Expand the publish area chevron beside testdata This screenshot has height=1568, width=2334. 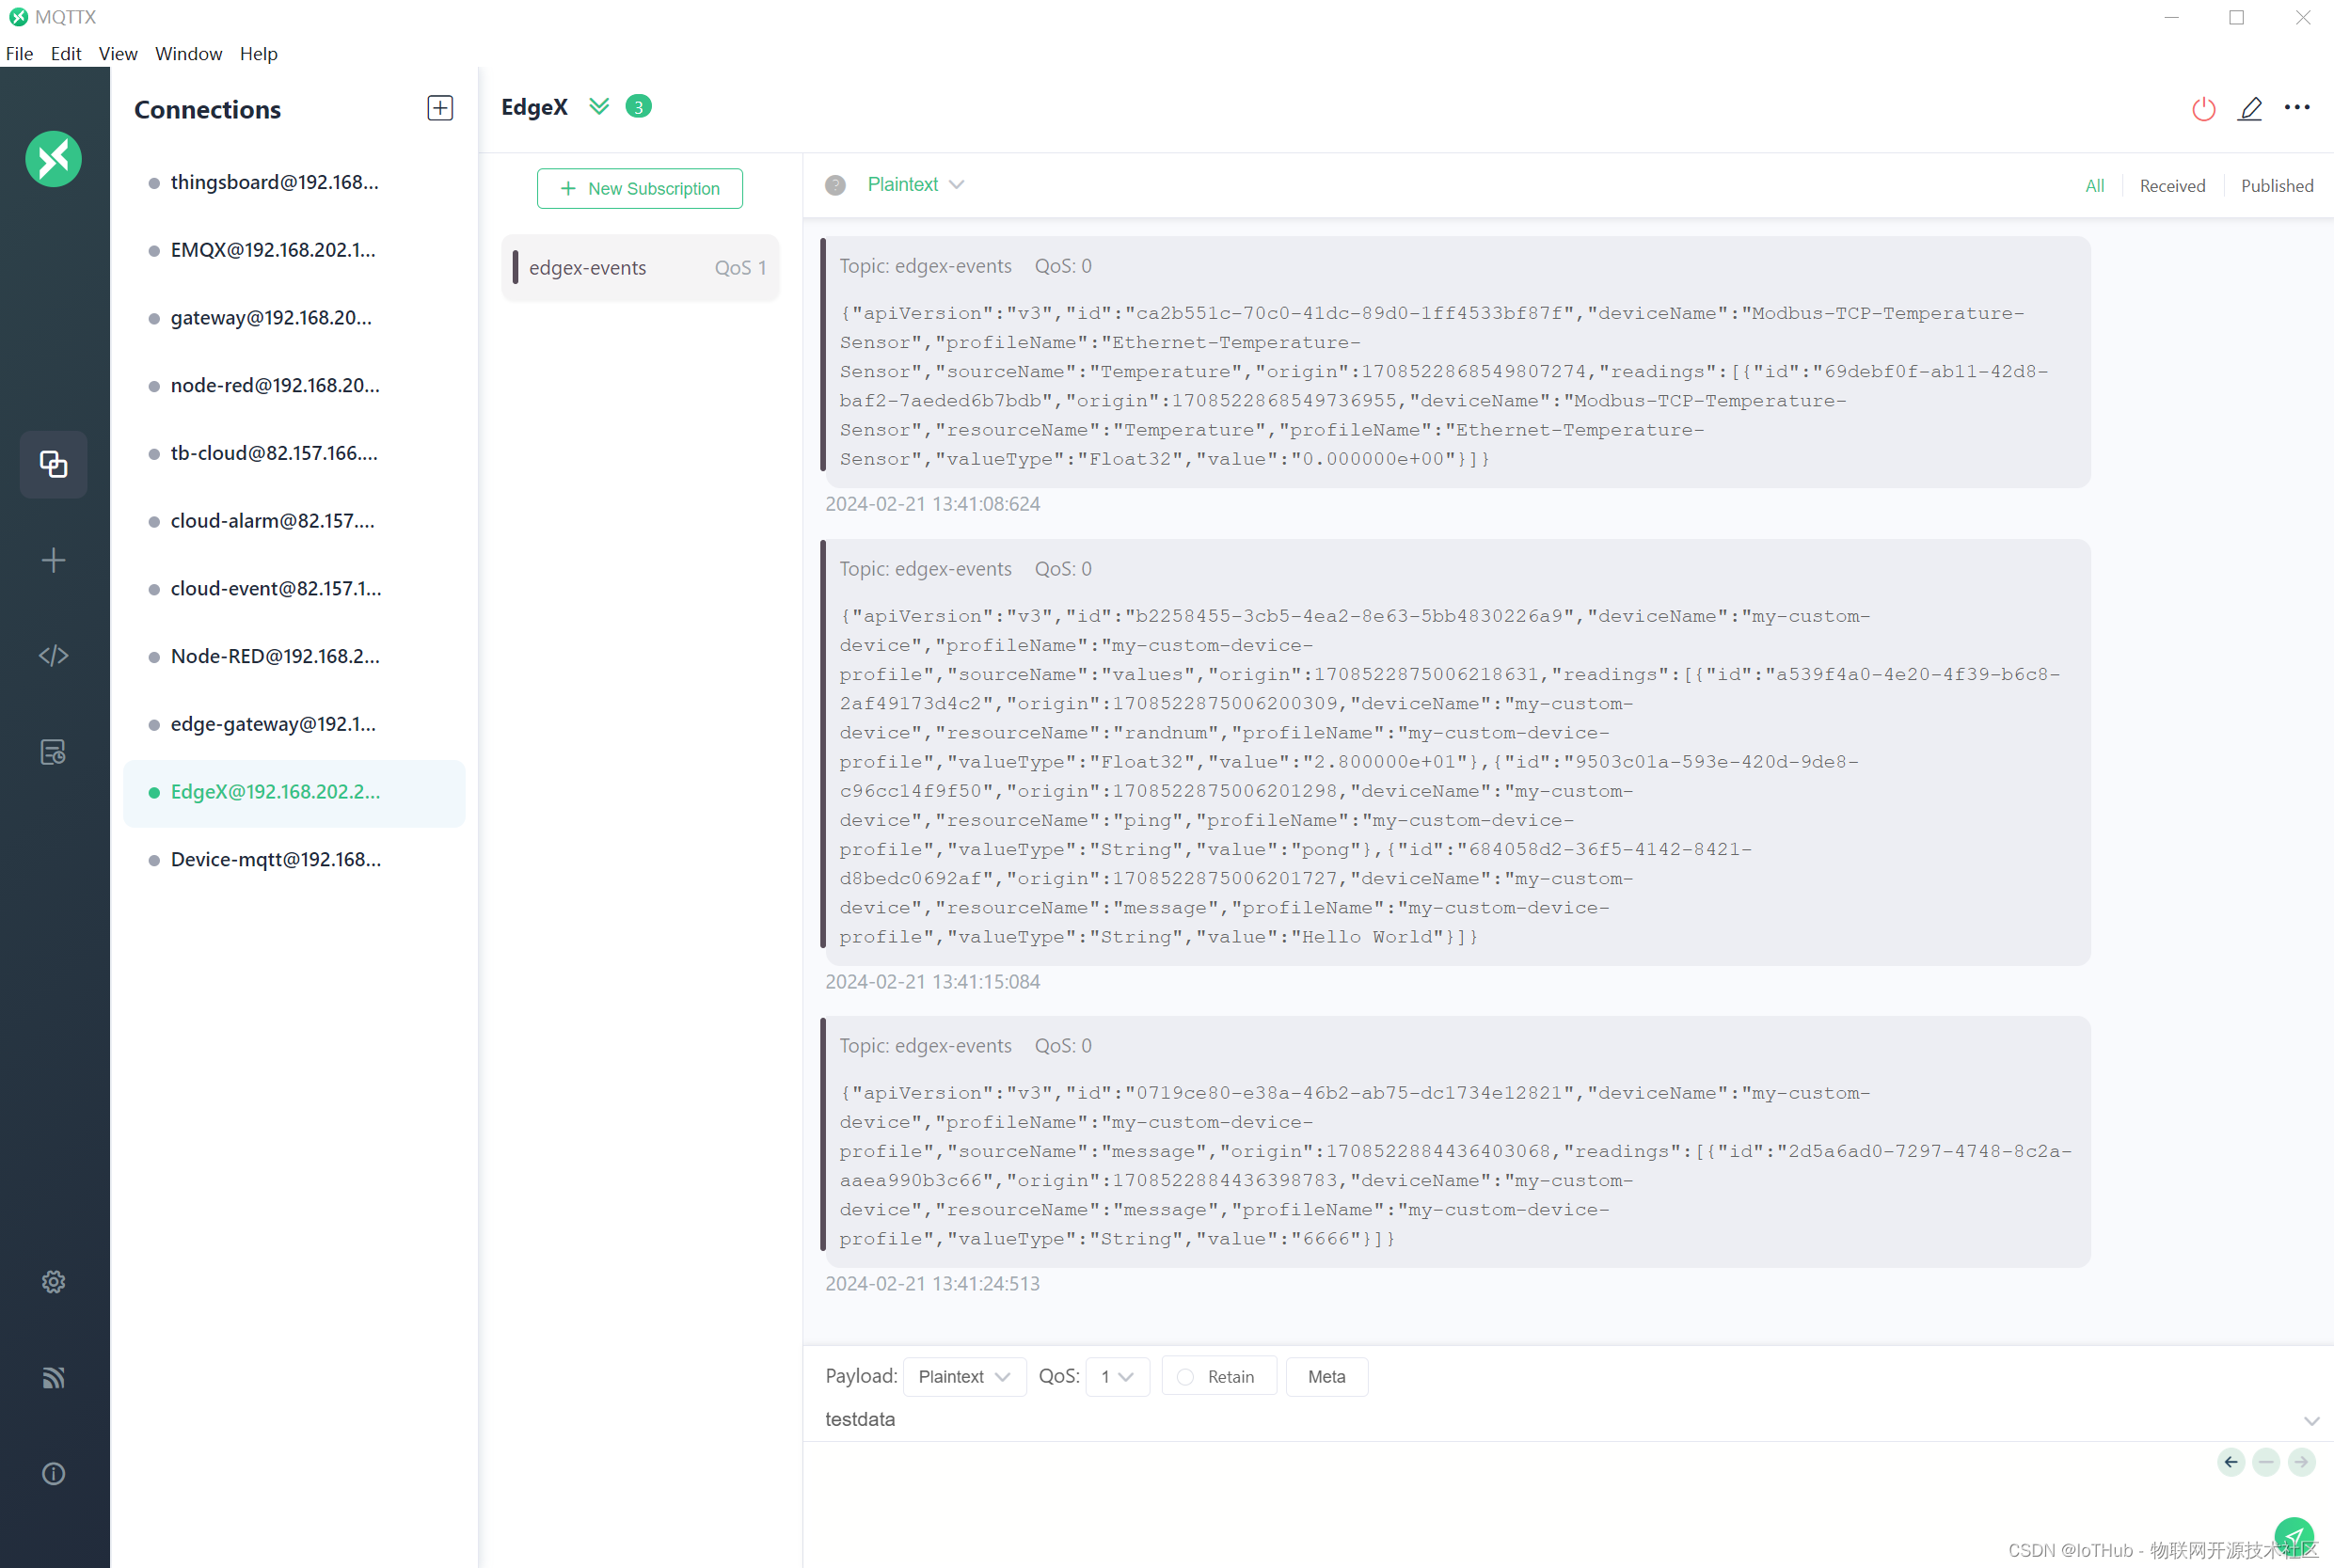tap(2311, 1421)
